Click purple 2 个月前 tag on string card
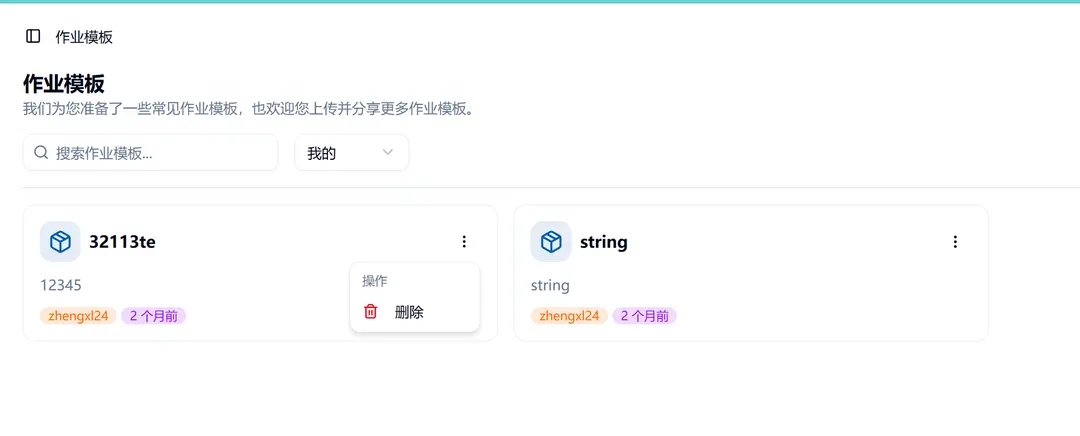 pos(645,316)
